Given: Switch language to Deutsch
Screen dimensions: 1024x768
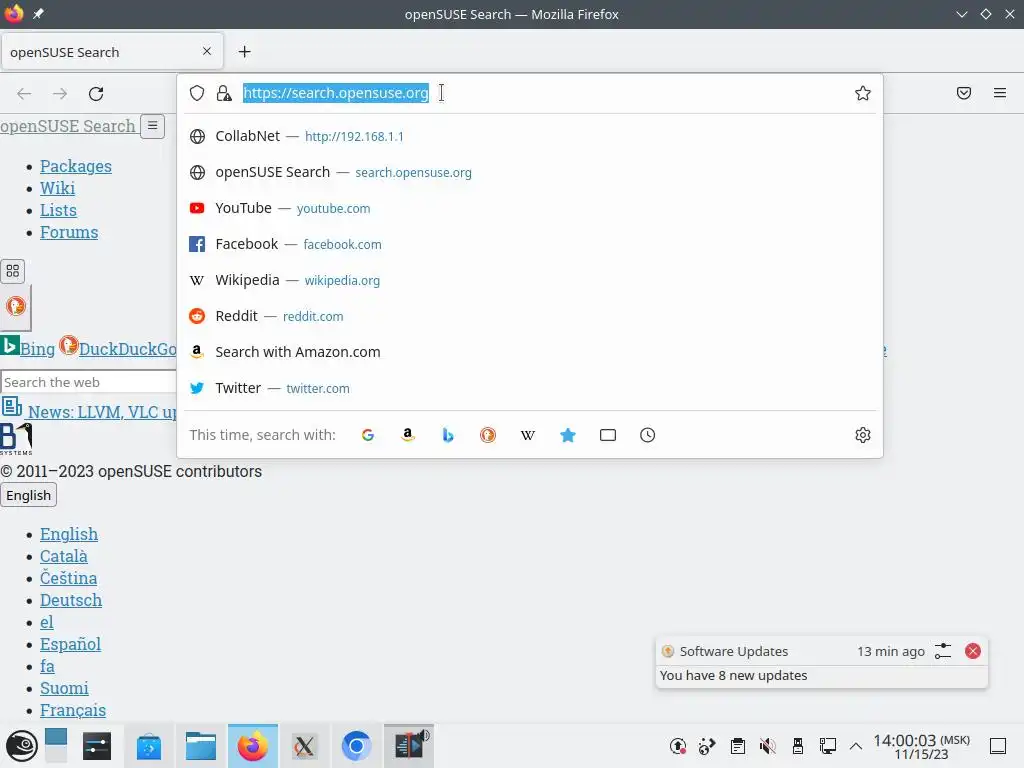Looking at the screenshot, I should 71,600.
